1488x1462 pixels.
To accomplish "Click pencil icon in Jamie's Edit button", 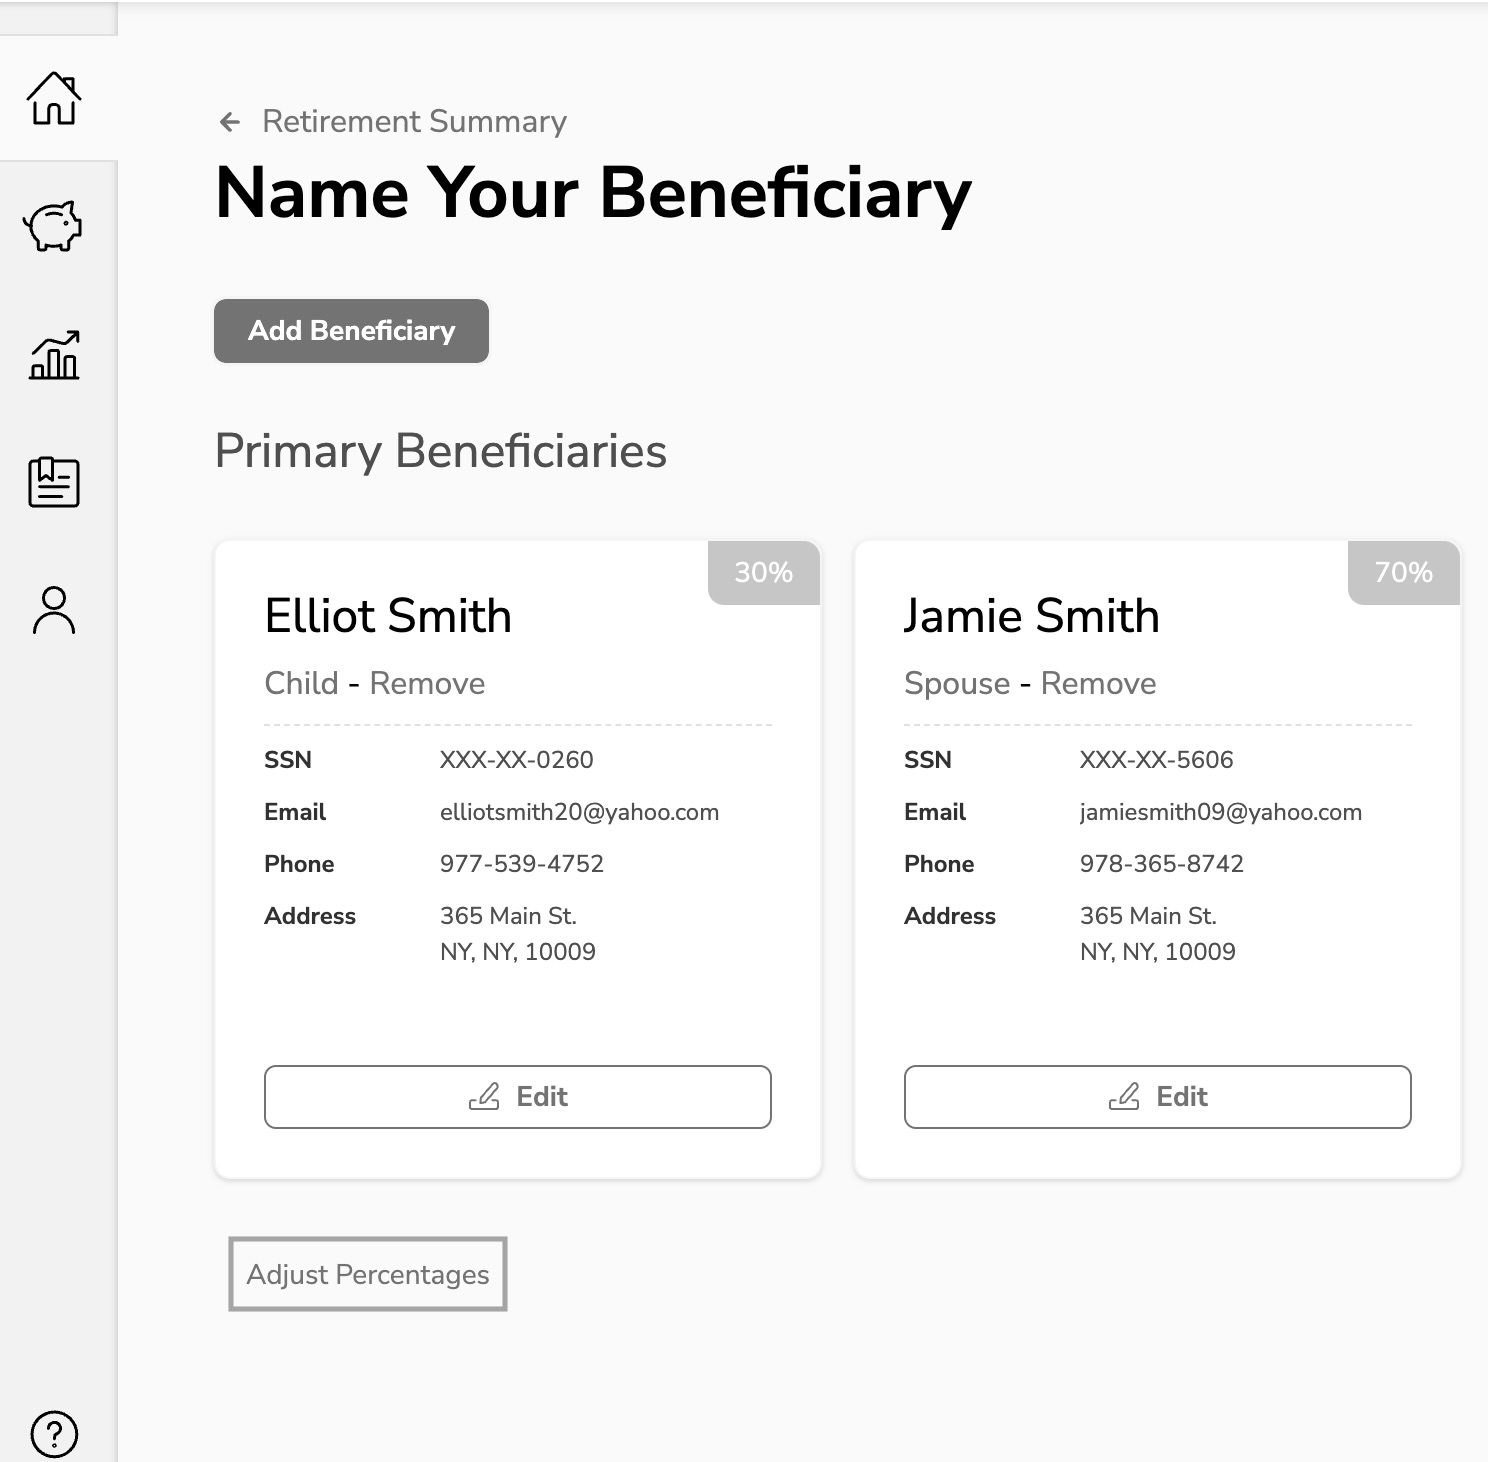I will [1124, 1097].
